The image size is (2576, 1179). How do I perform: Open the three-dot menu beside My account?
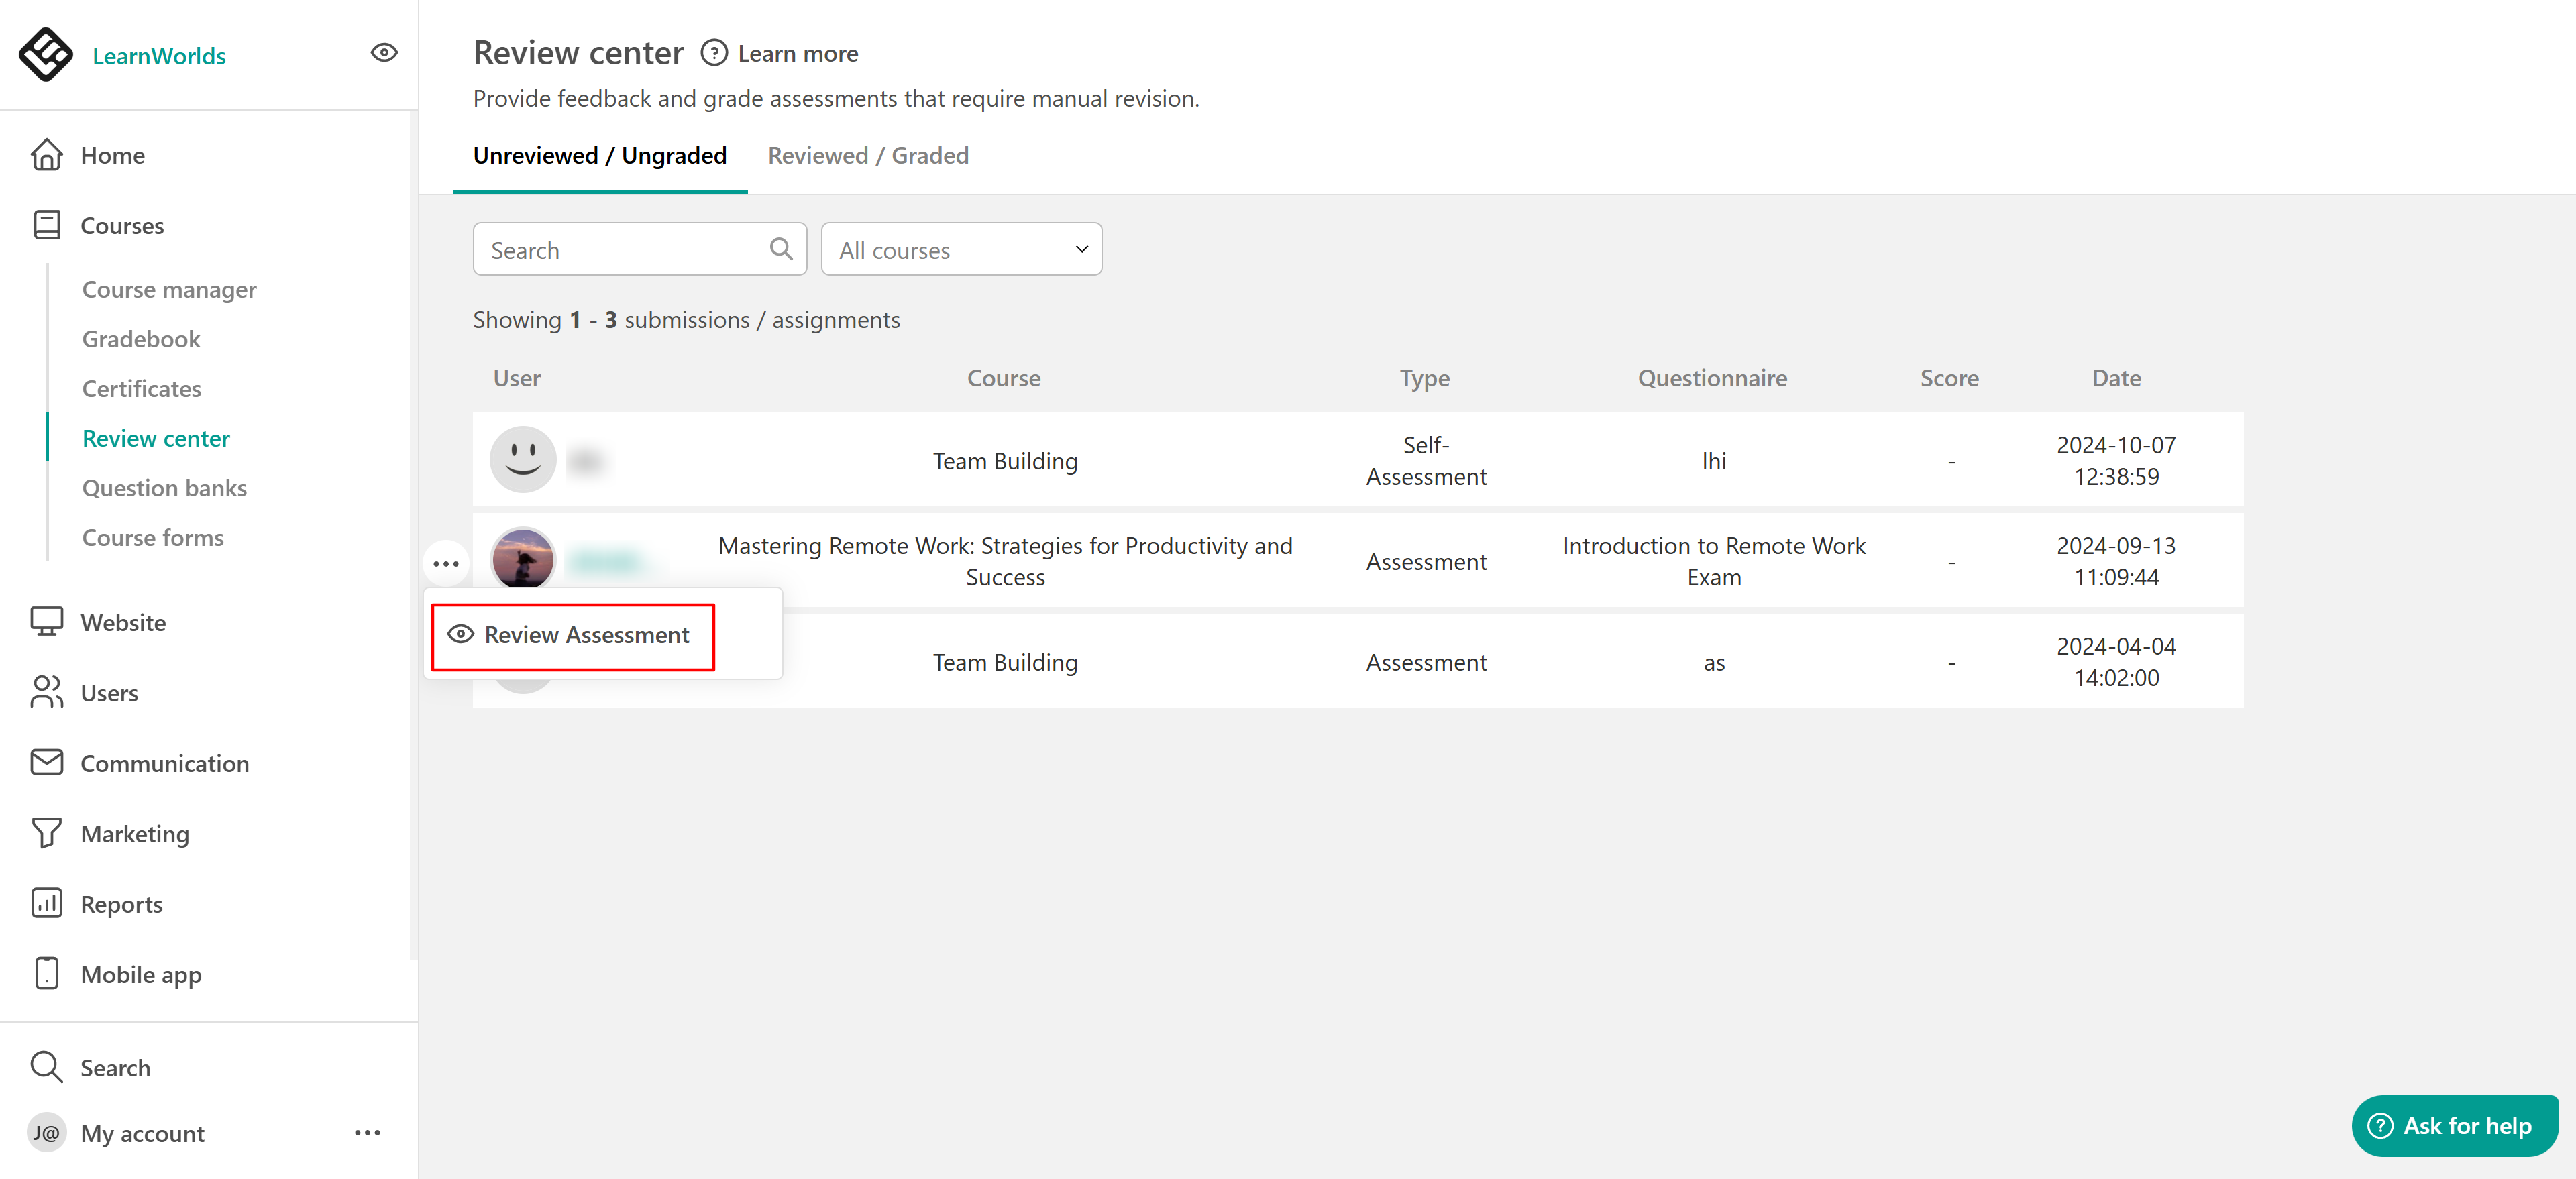367,1133
